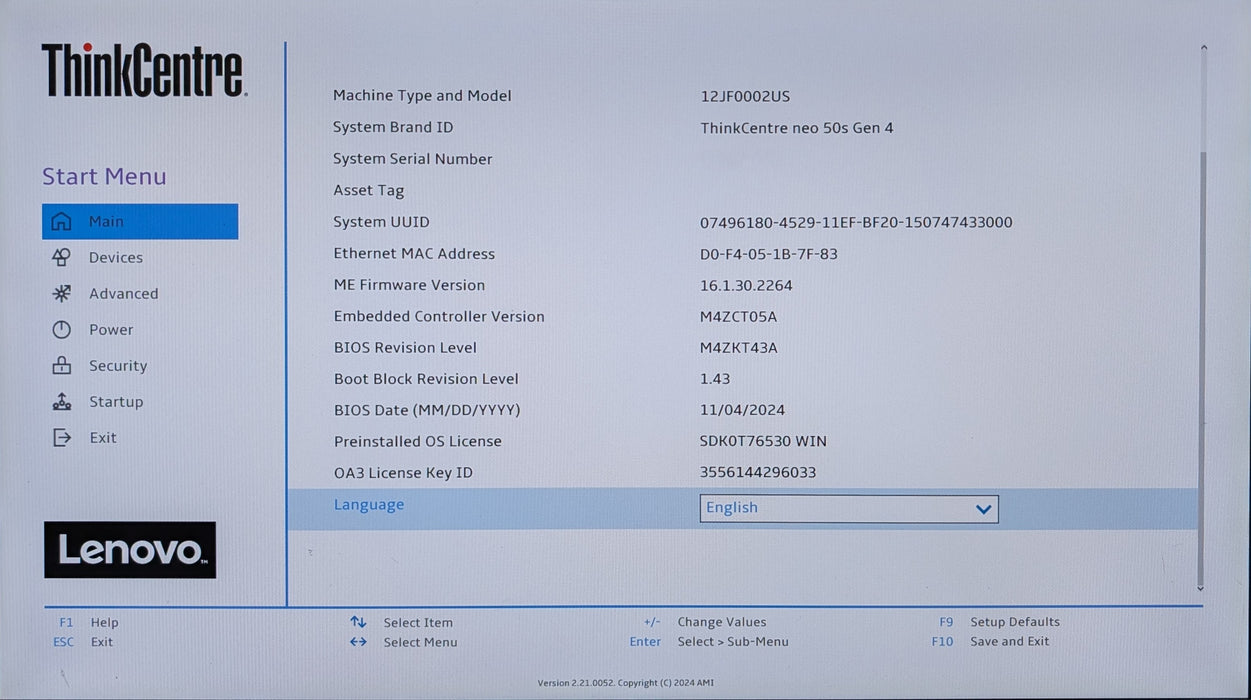This screenshot has width=1251, height=700.
Task: Click the F1 Help shortcut
Action: pyautogui.click(x=89, y=622)
